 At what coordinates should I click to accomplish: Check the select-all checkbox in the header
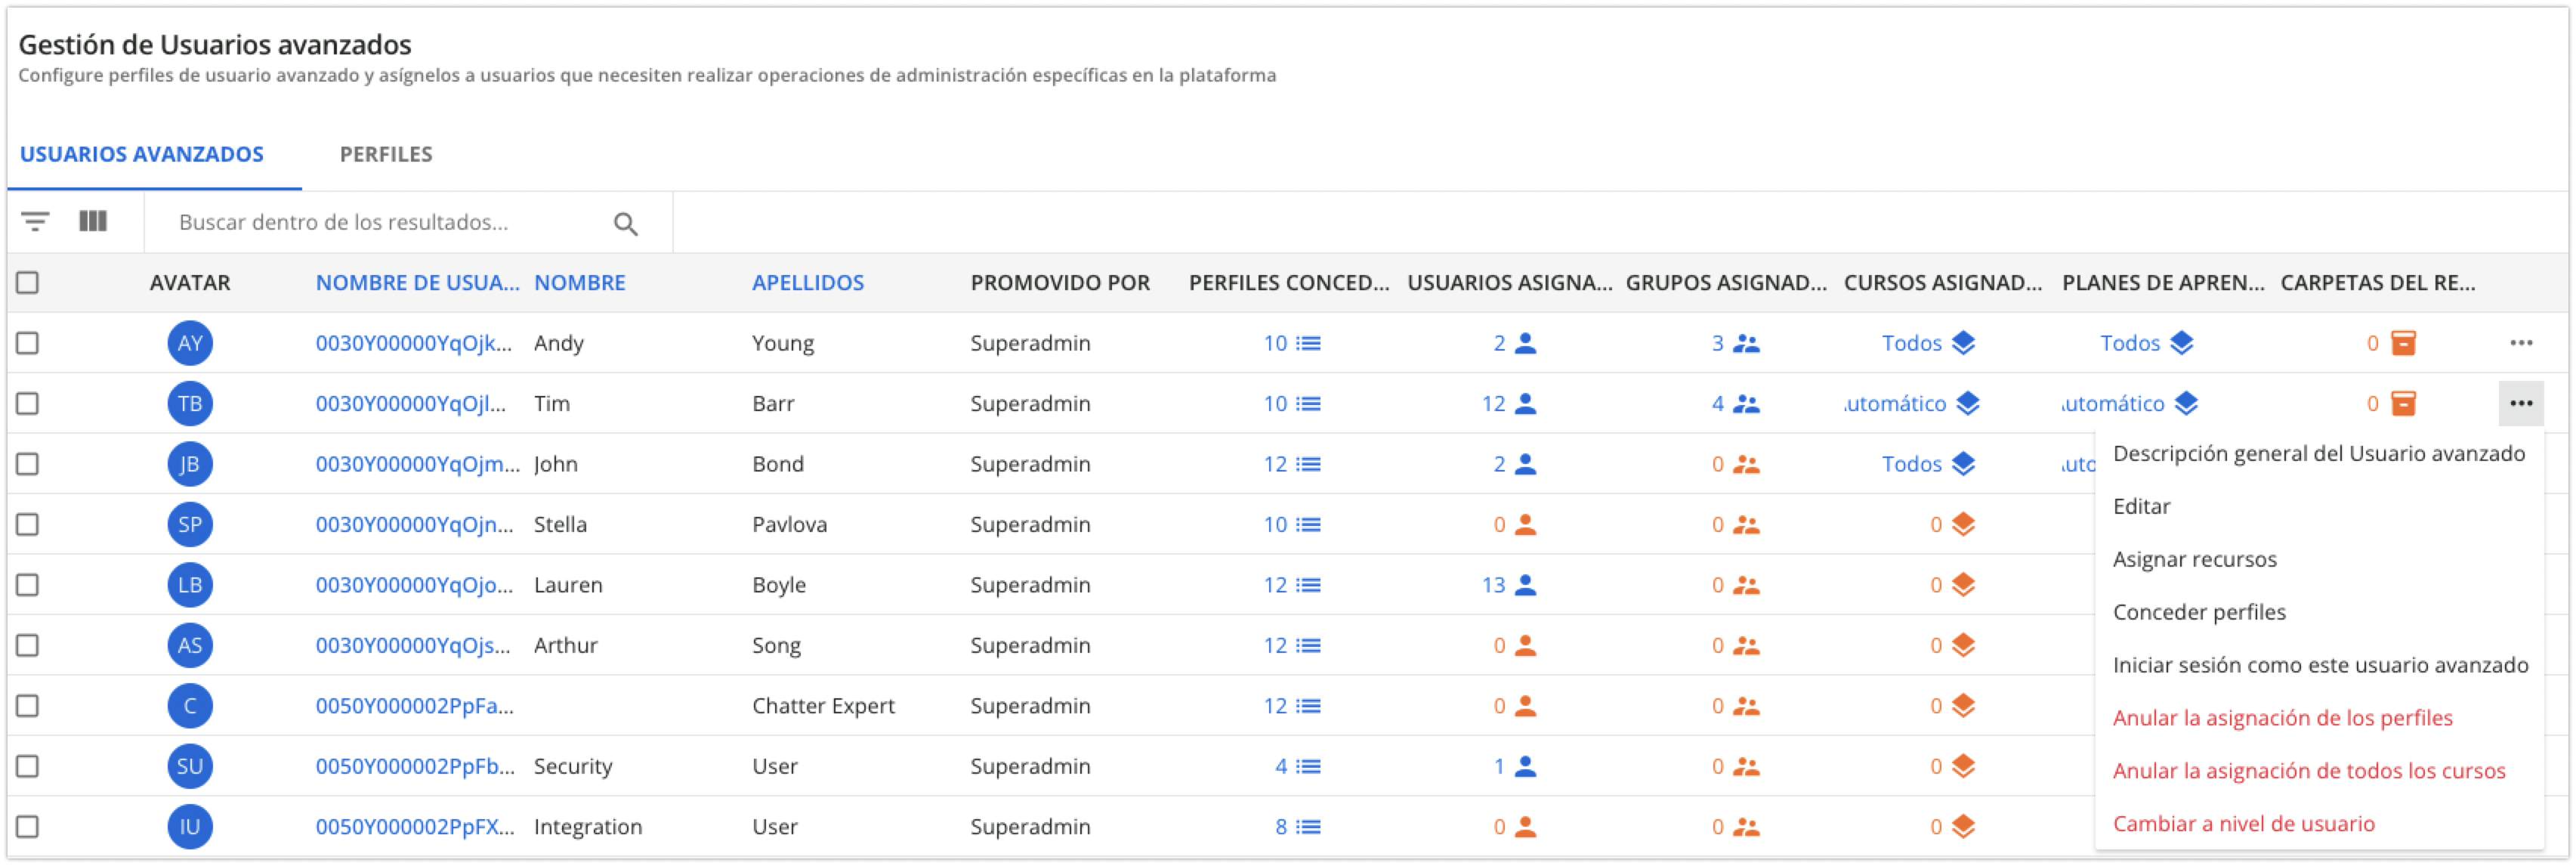click(29, 283)
